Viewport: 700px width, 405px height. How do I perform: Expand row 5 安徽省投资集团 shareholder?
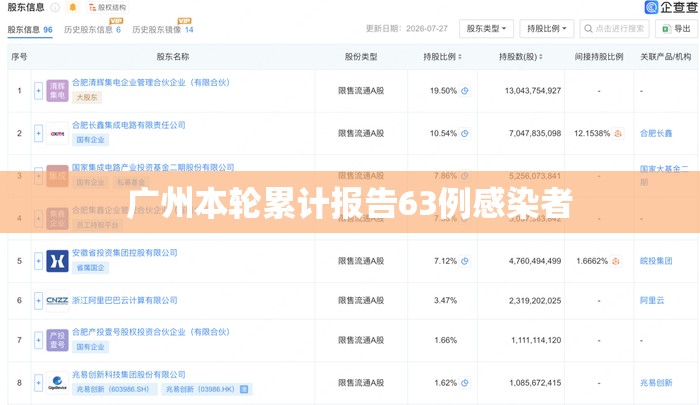pos(38,261)
